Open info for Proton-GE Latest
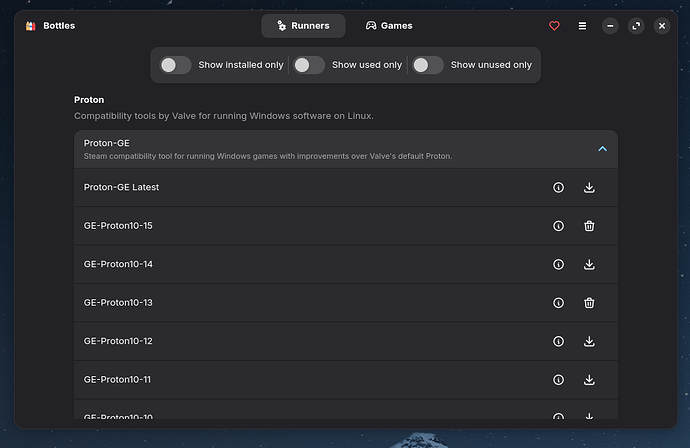 point(558,187)
